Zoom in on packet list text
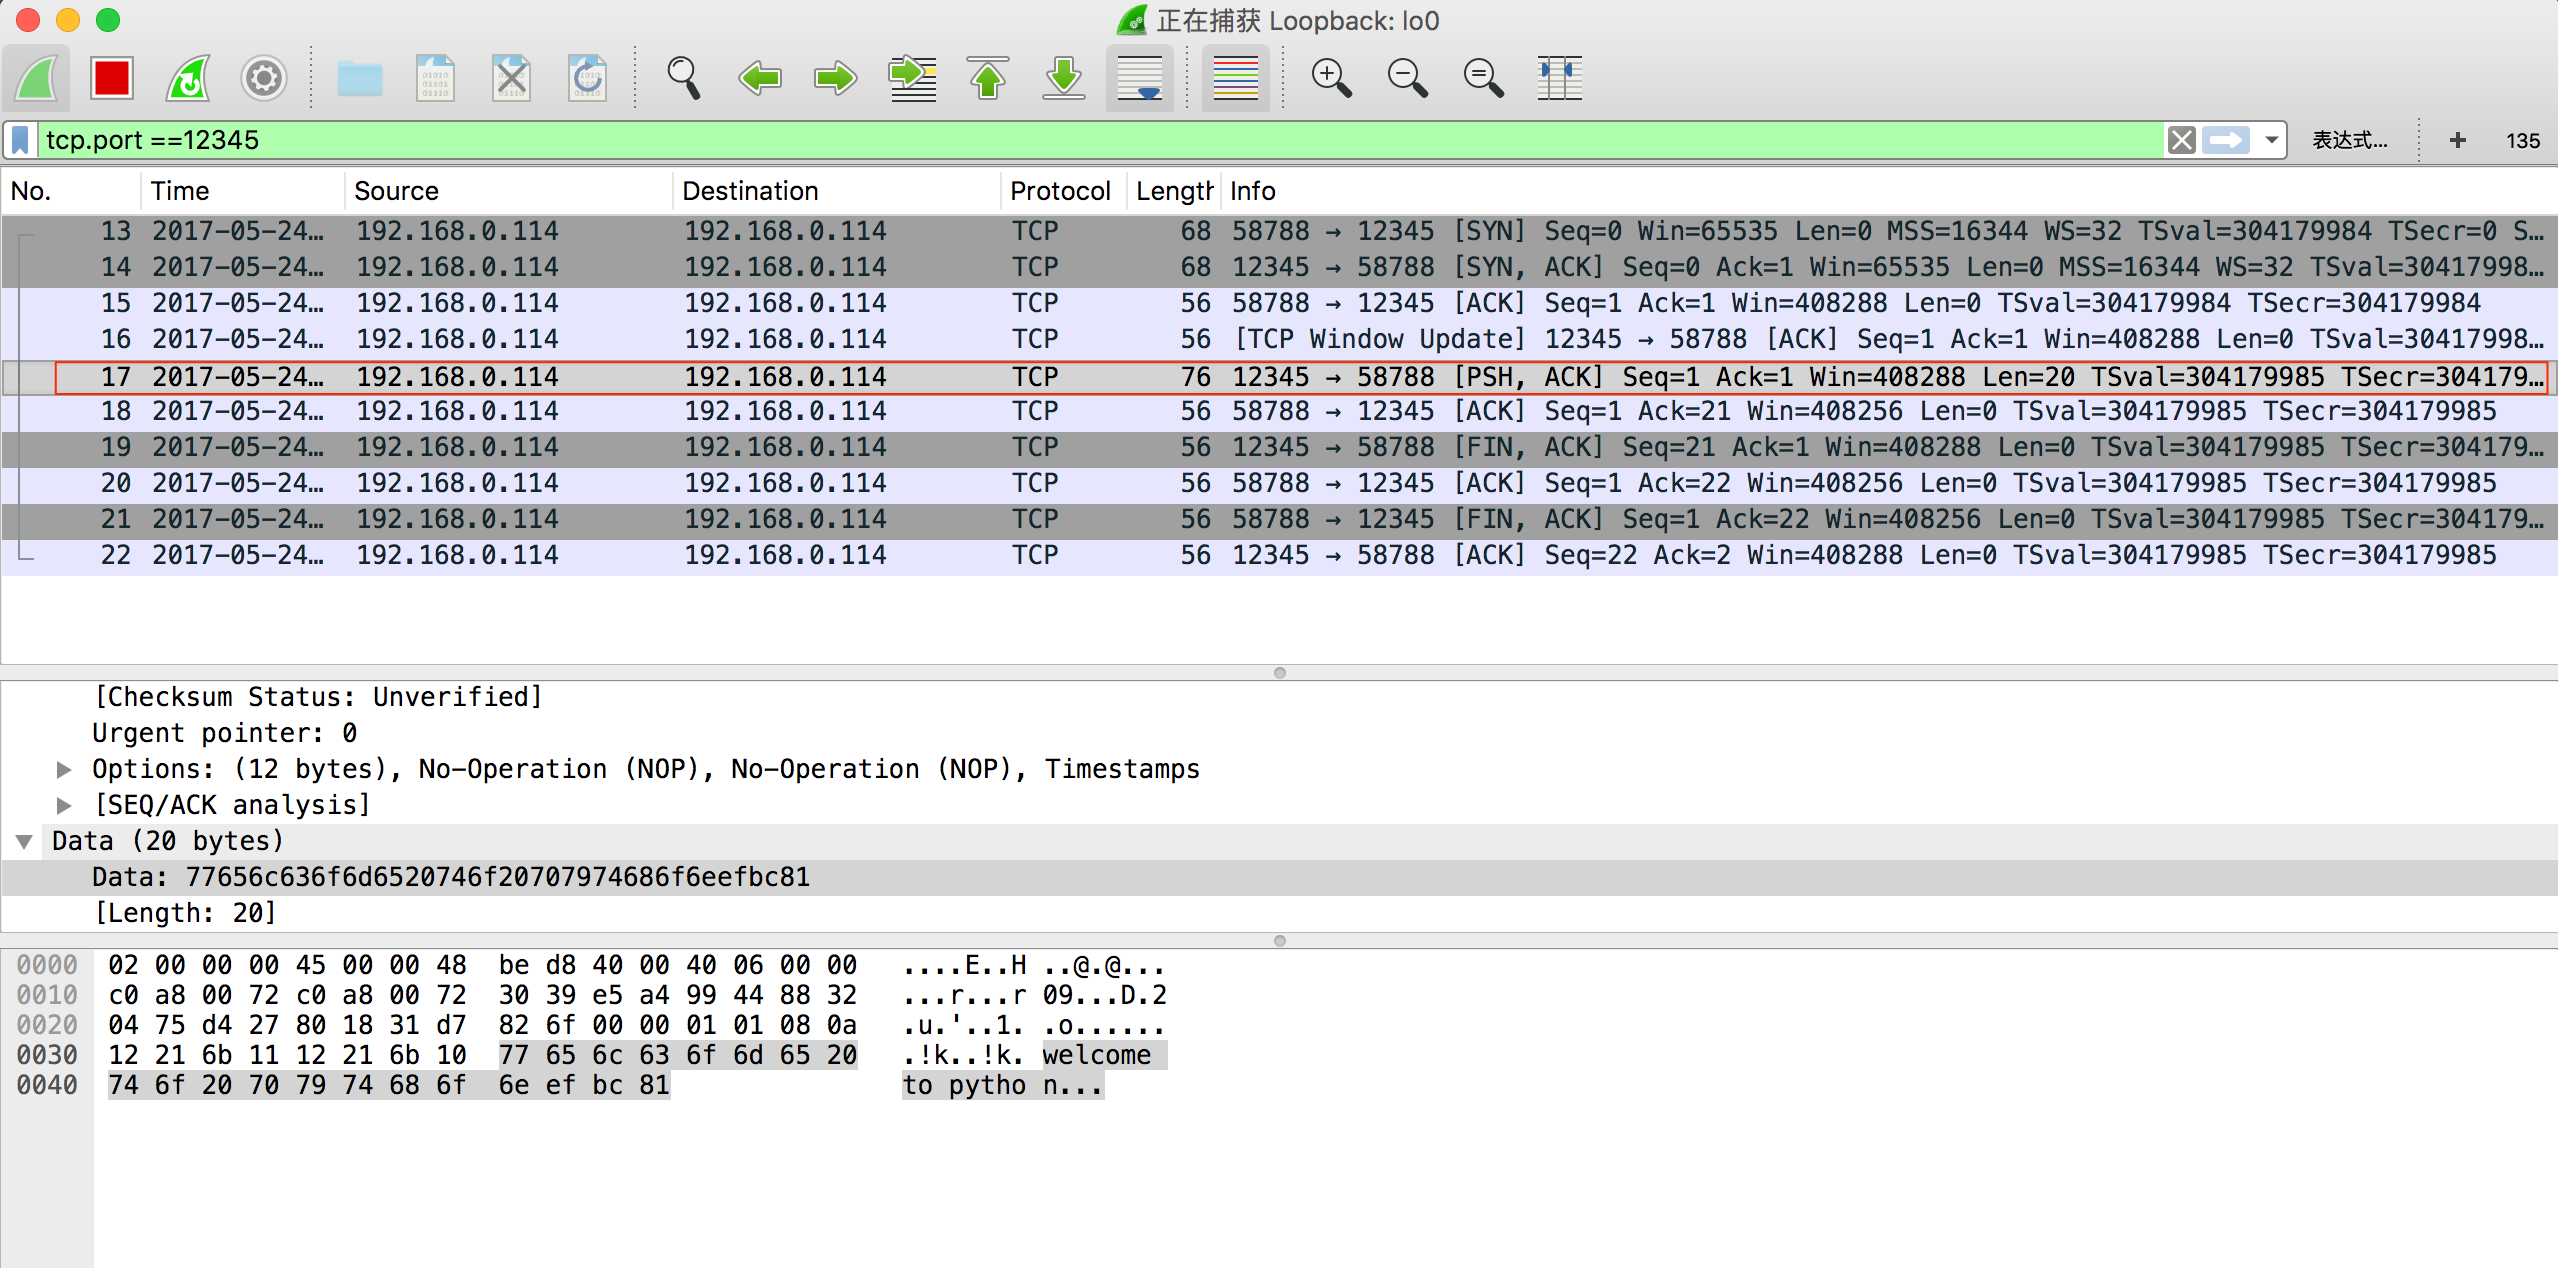The width and height of the screenshot is (2558, 1268). 1331,78
